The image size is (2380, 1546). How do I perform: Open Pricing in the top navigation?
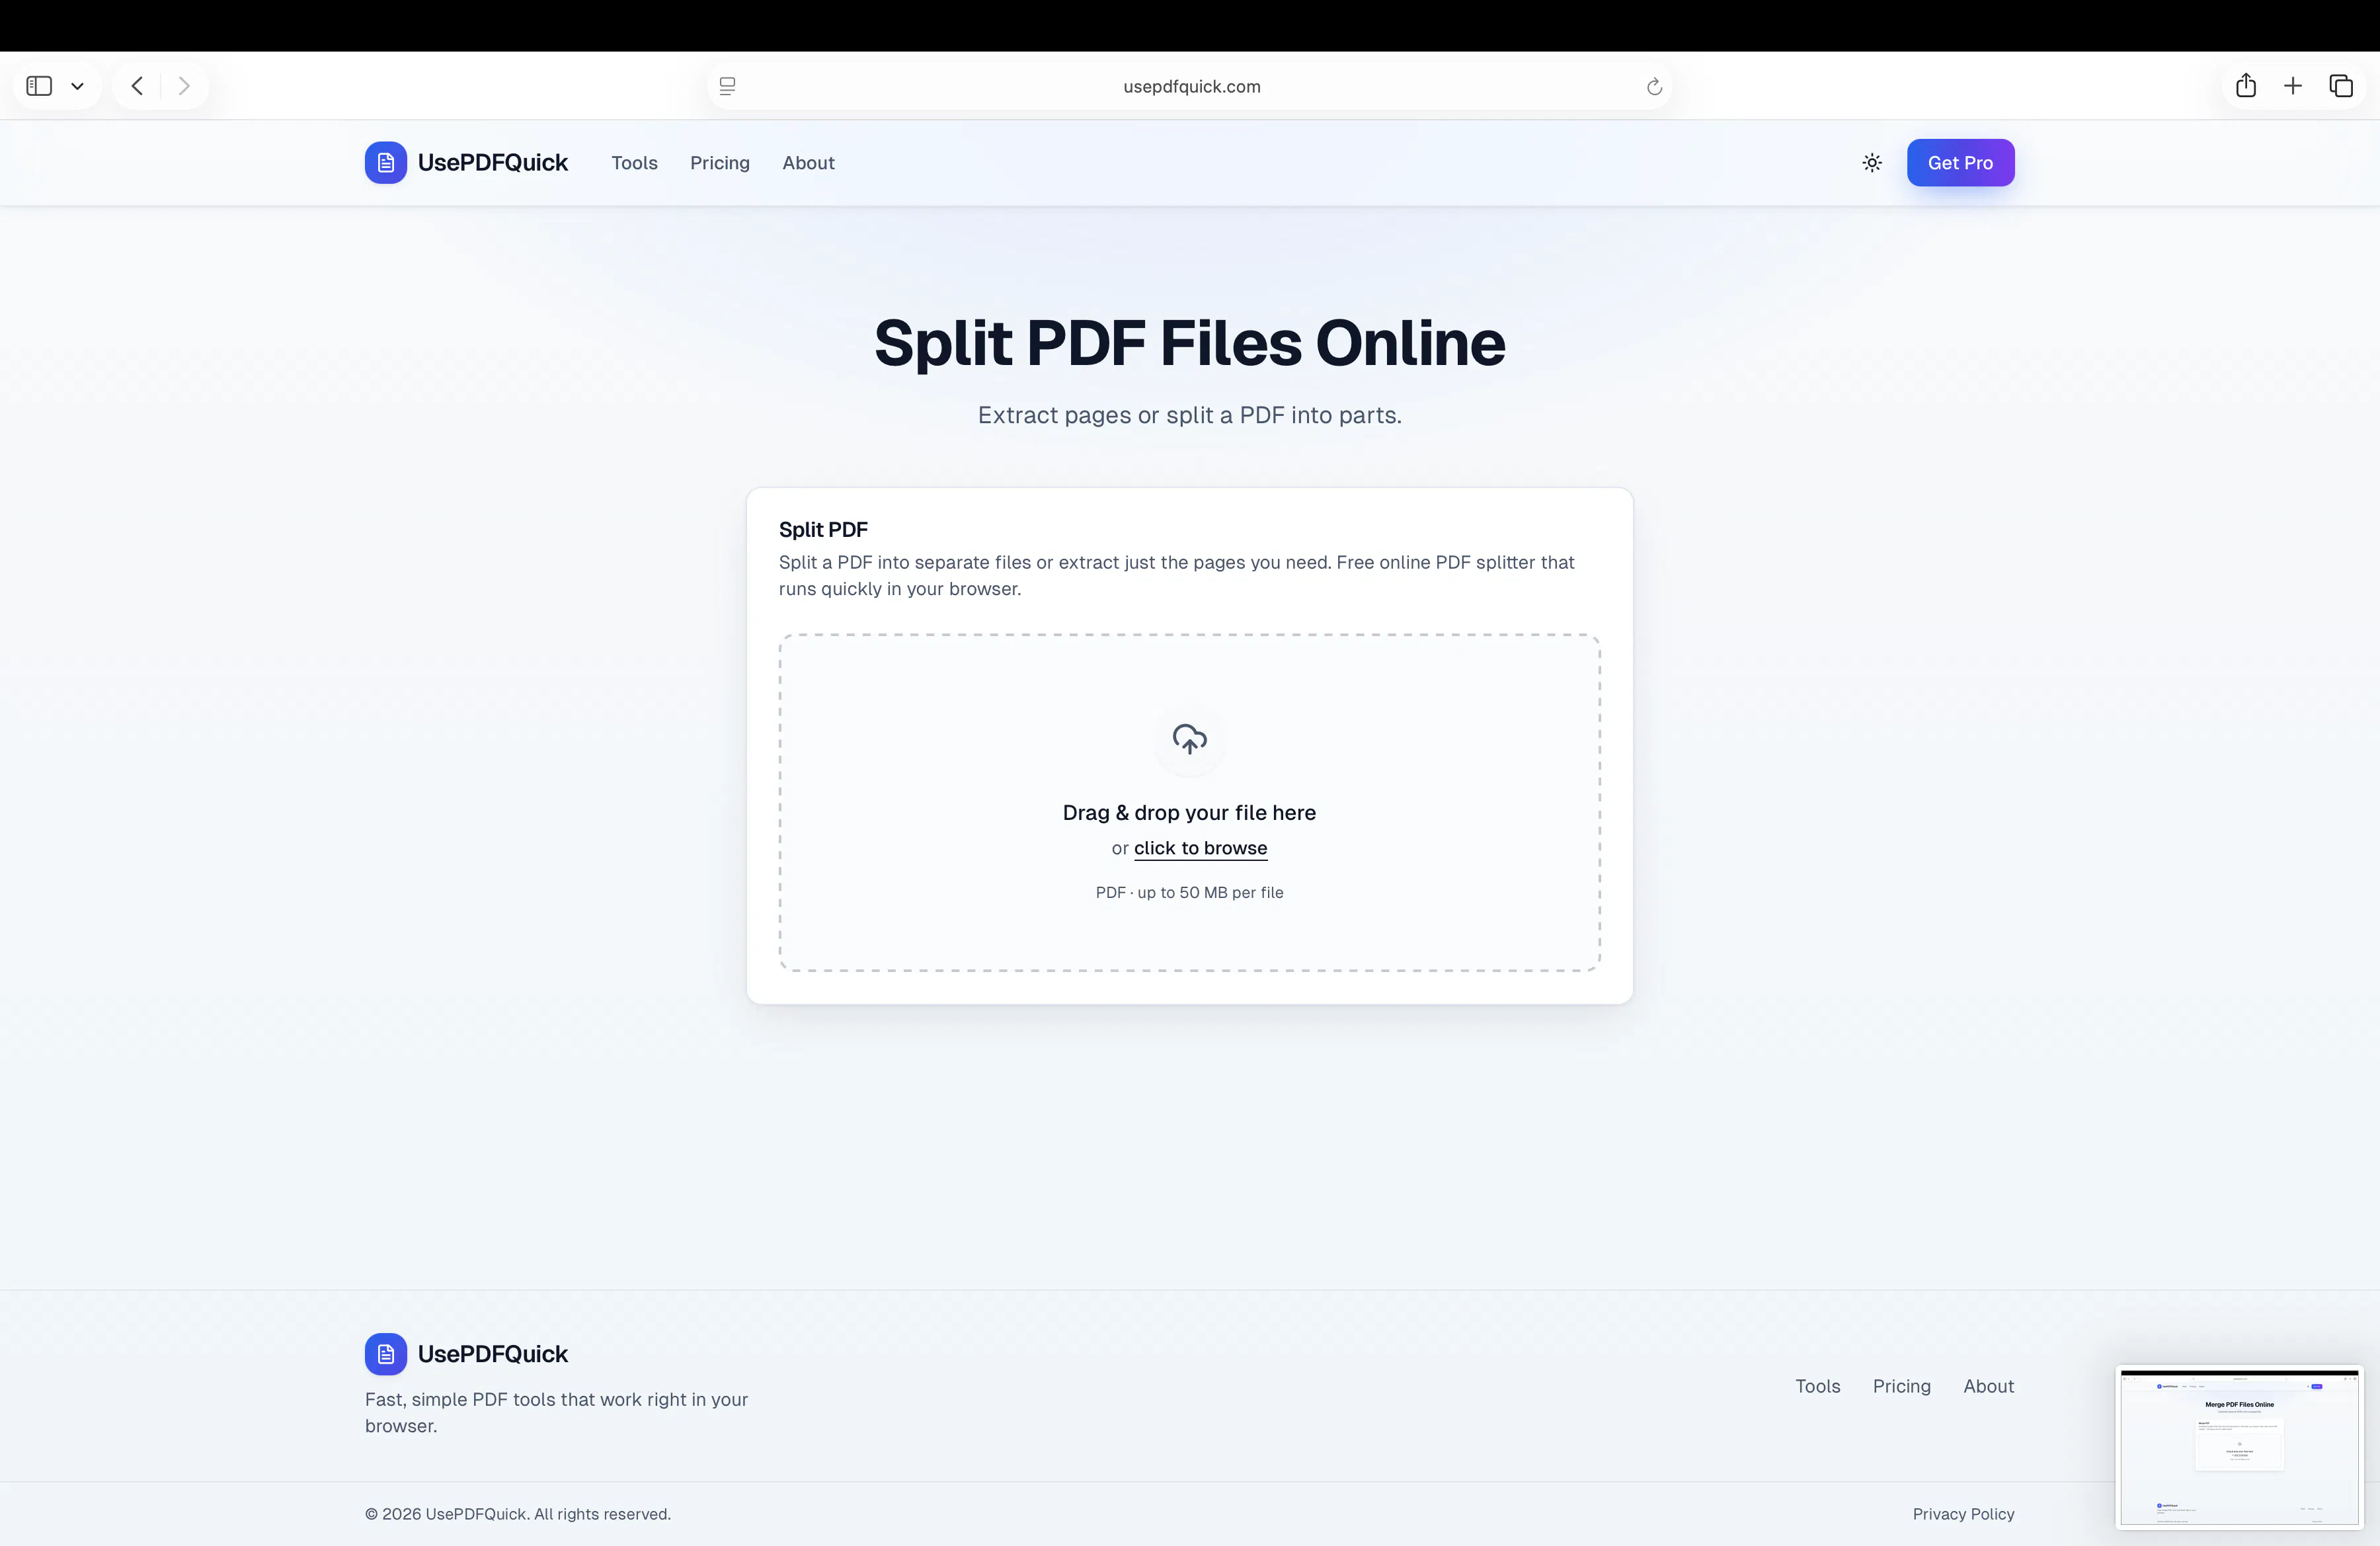click(x=720, y=163)
